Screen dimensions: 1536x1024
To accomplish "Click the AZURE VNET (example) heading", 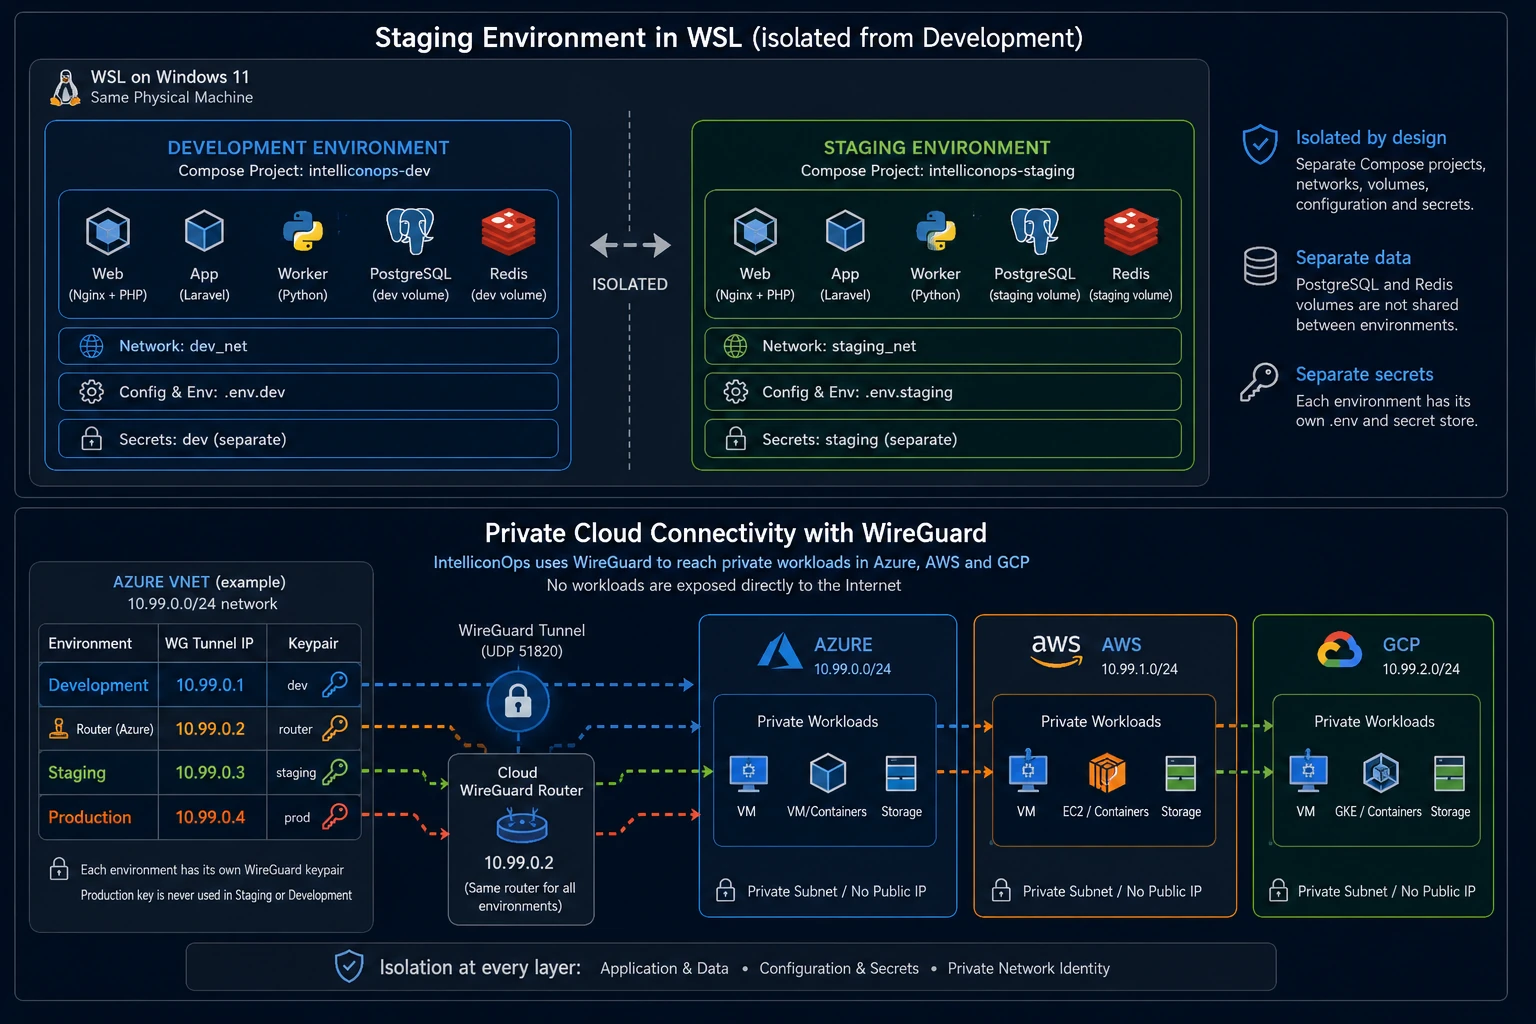I will coord(199,582).
